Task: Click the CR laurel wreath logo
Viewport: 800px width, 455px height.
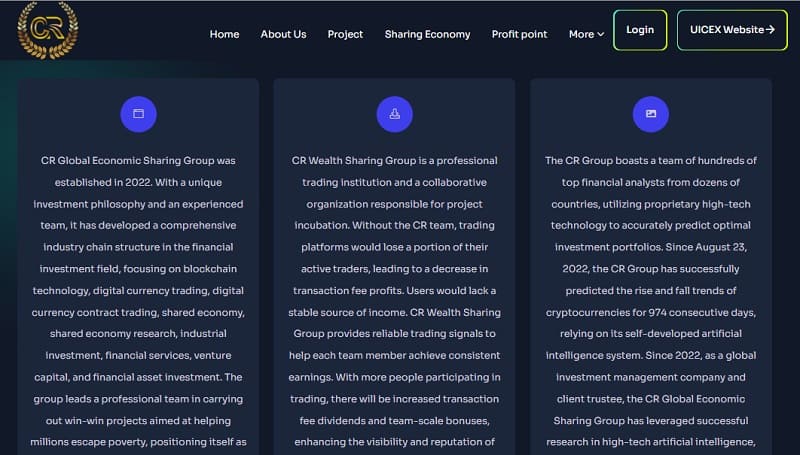Action: pyautogui.click(x=48, y=30)
